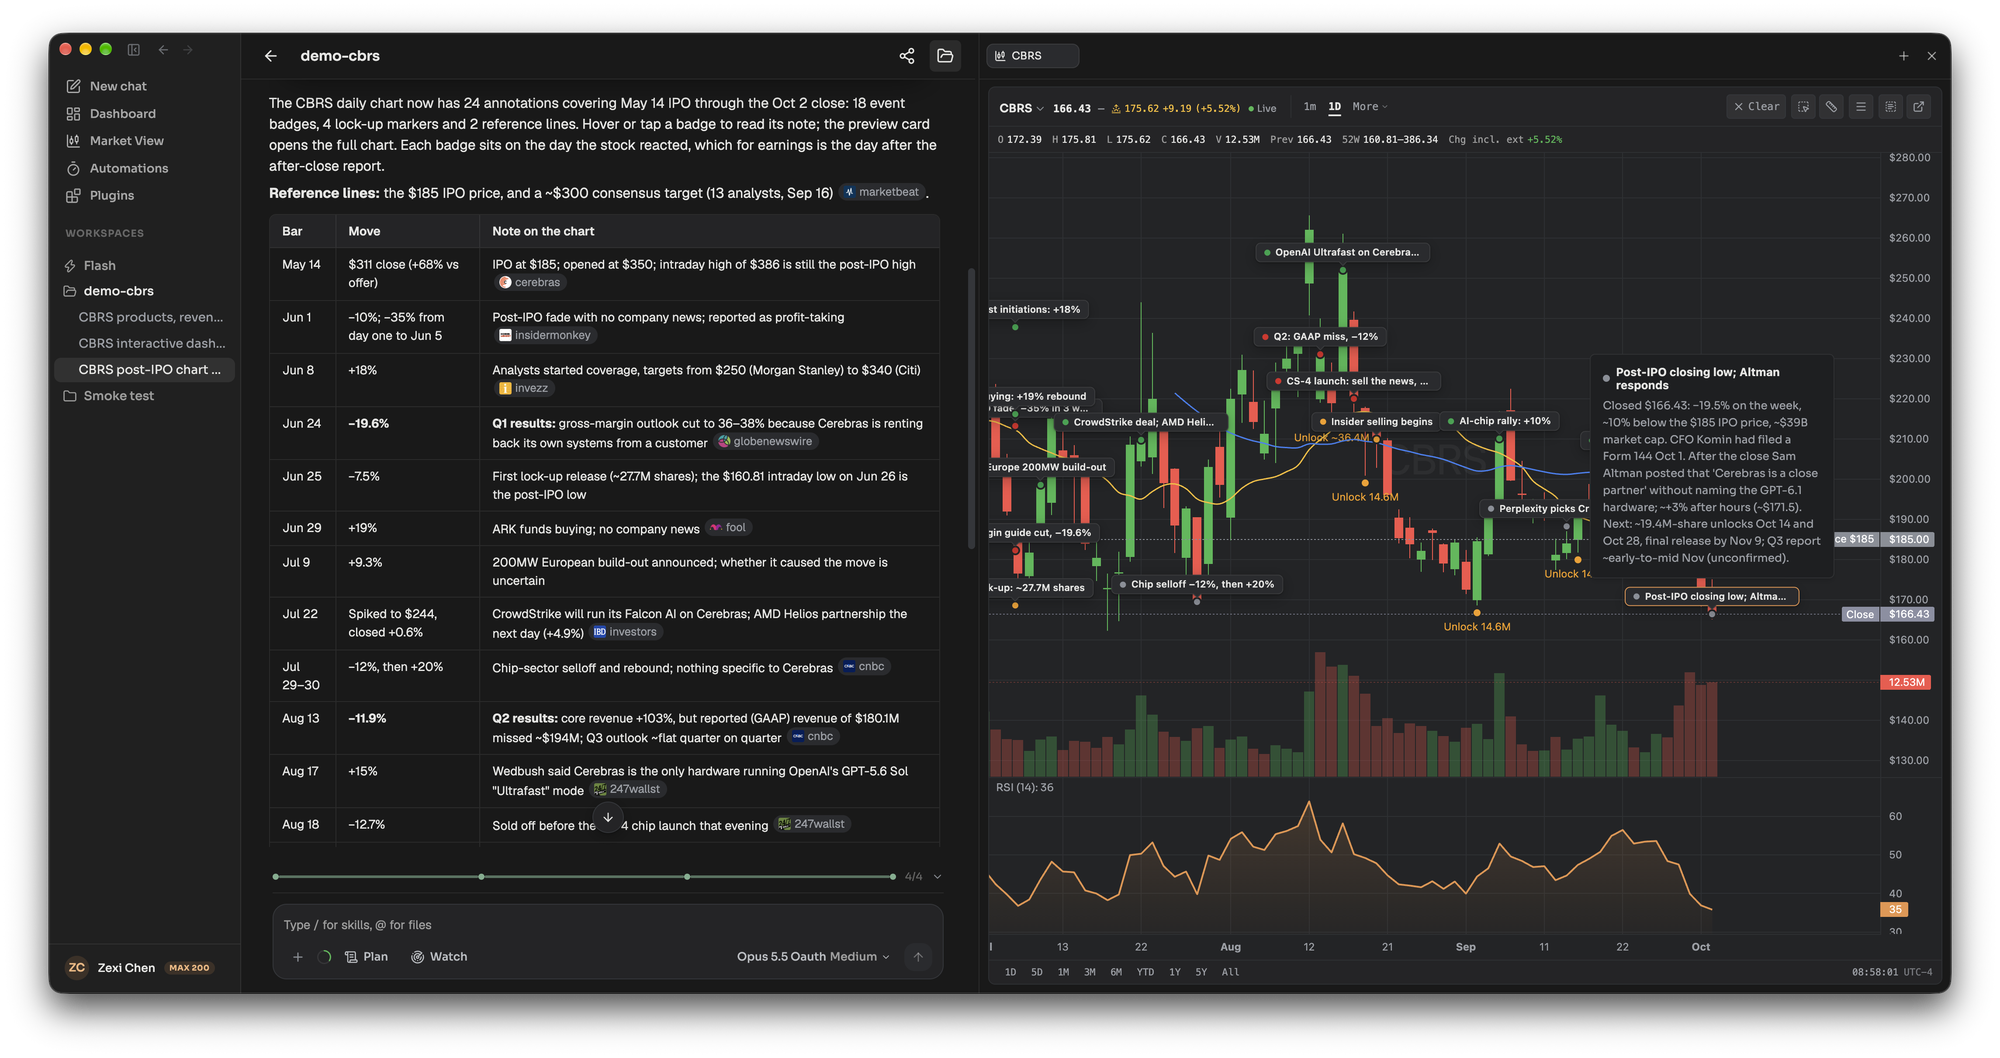The width and height of the screenshot is (2000, 1058).
Task: Open the marketbeat source link
Action: click(x=883, y=192)
